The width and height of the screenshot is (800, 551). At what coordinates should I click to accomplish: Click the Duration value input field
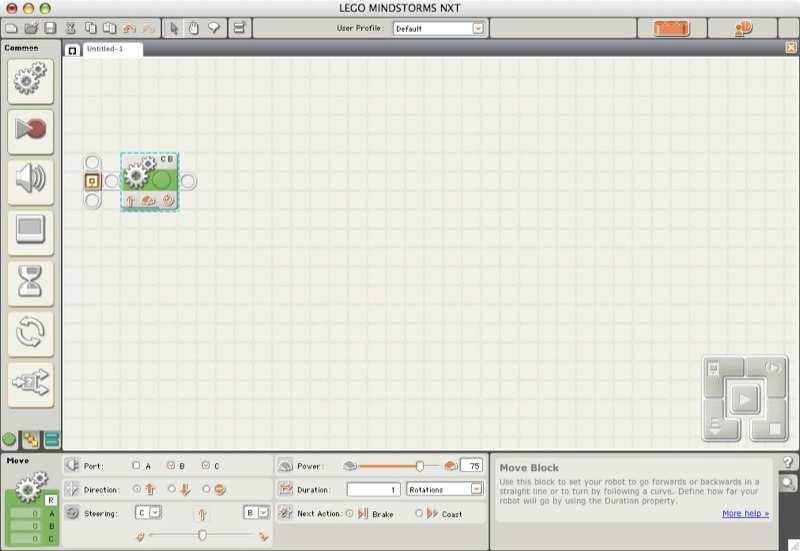point(373,489)
